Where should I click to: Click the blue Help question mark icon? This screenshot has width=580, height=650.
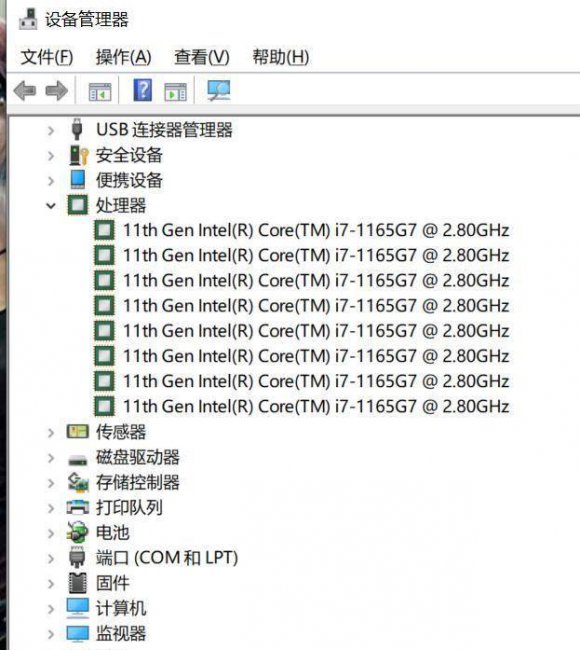click(x=143, y=90)
